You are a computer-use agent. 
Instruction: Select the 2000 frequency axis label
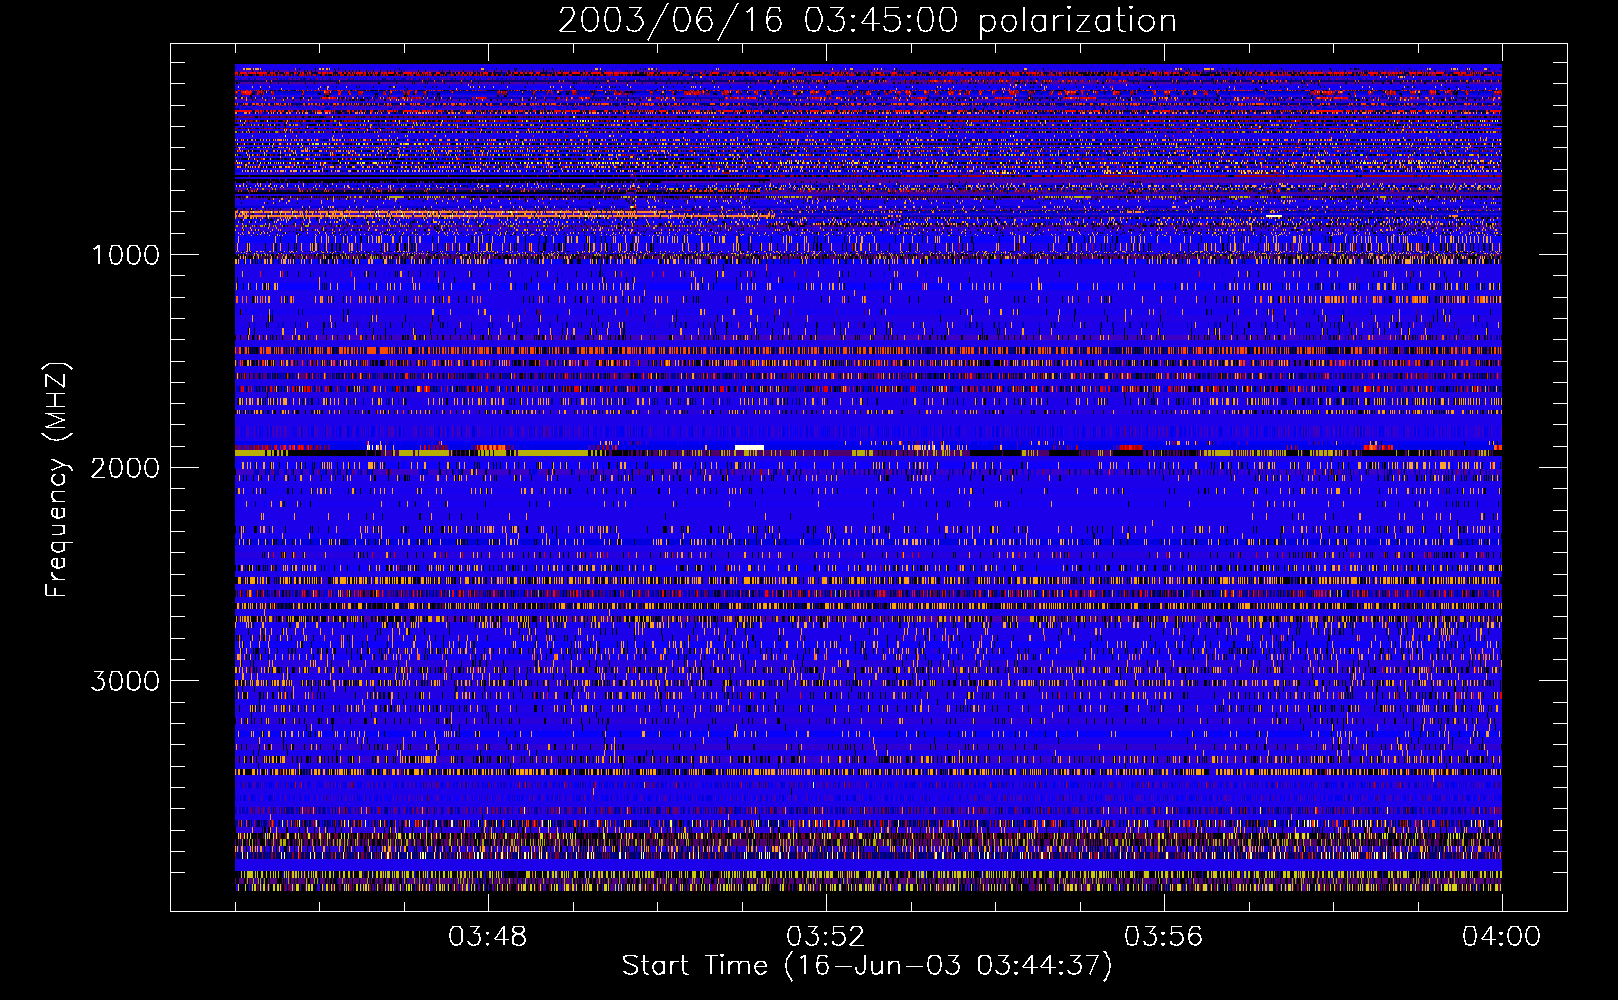coord(125,468)
